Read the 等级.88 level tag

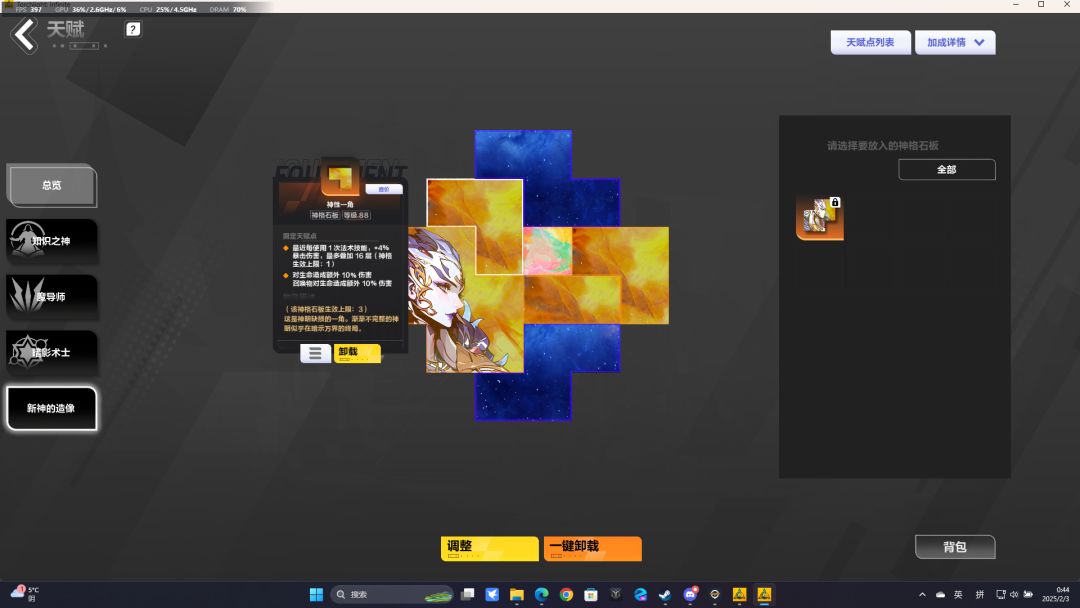(x=356, y=216)
